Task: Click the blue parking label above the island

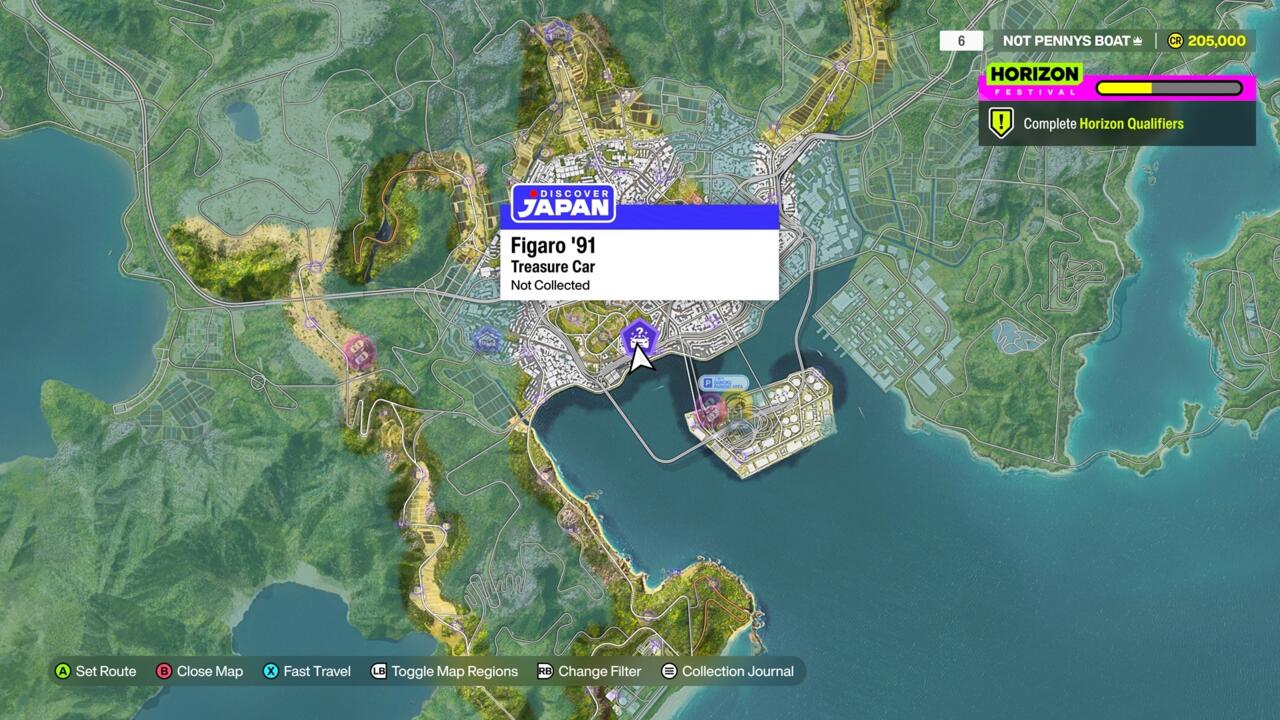Action: (722, 383)
